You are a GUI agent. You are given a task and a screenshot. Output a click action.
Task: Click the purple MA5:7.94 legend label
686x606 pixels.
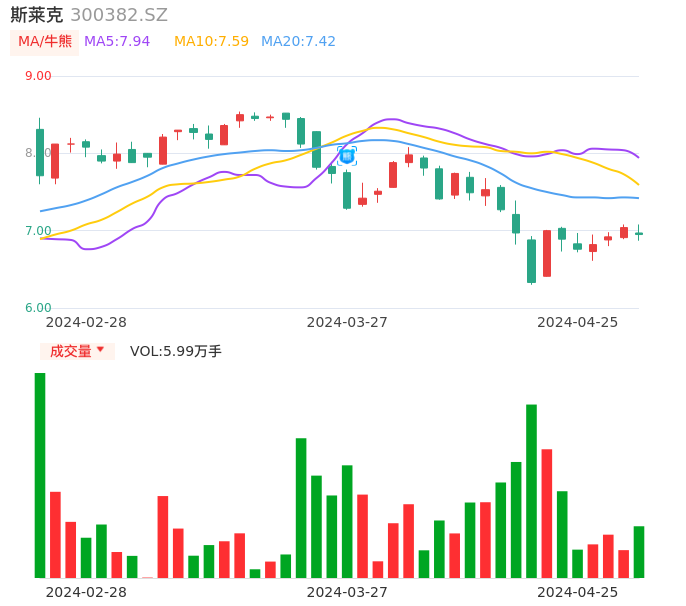click(117, 42)
